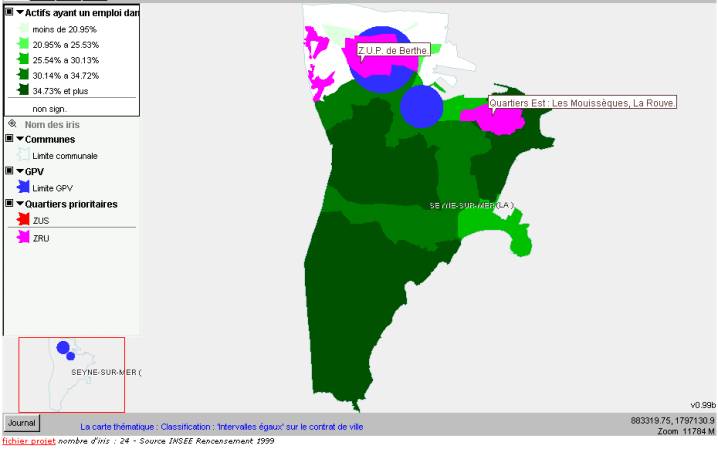Select the '30.14% a 34.72%' color swatch
Image resolution: width=718 pixels, height=449 pixels.
click(x=23, y=75)
